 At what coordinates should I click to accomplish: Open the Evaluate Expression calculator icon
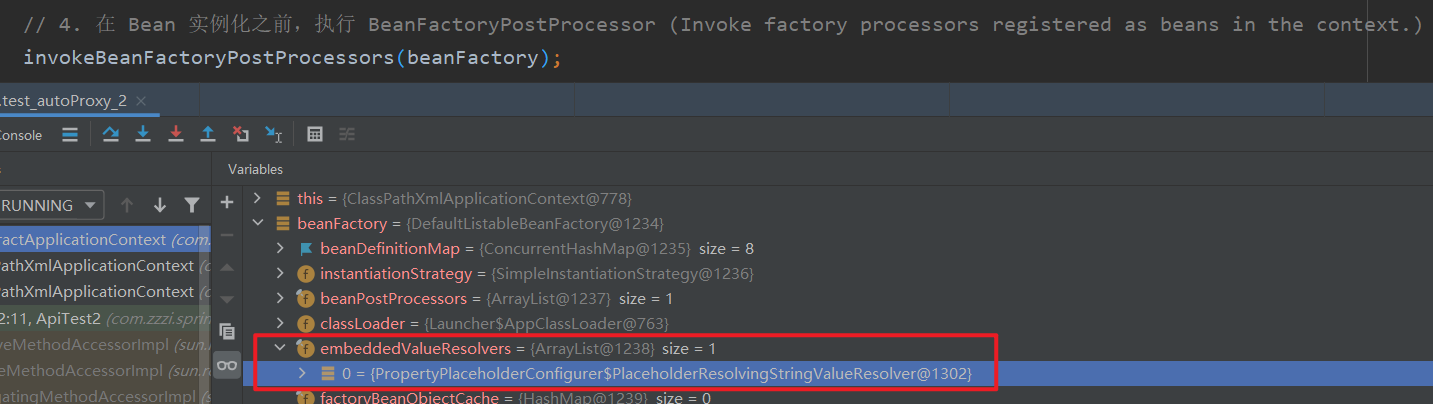click(314, 134)
